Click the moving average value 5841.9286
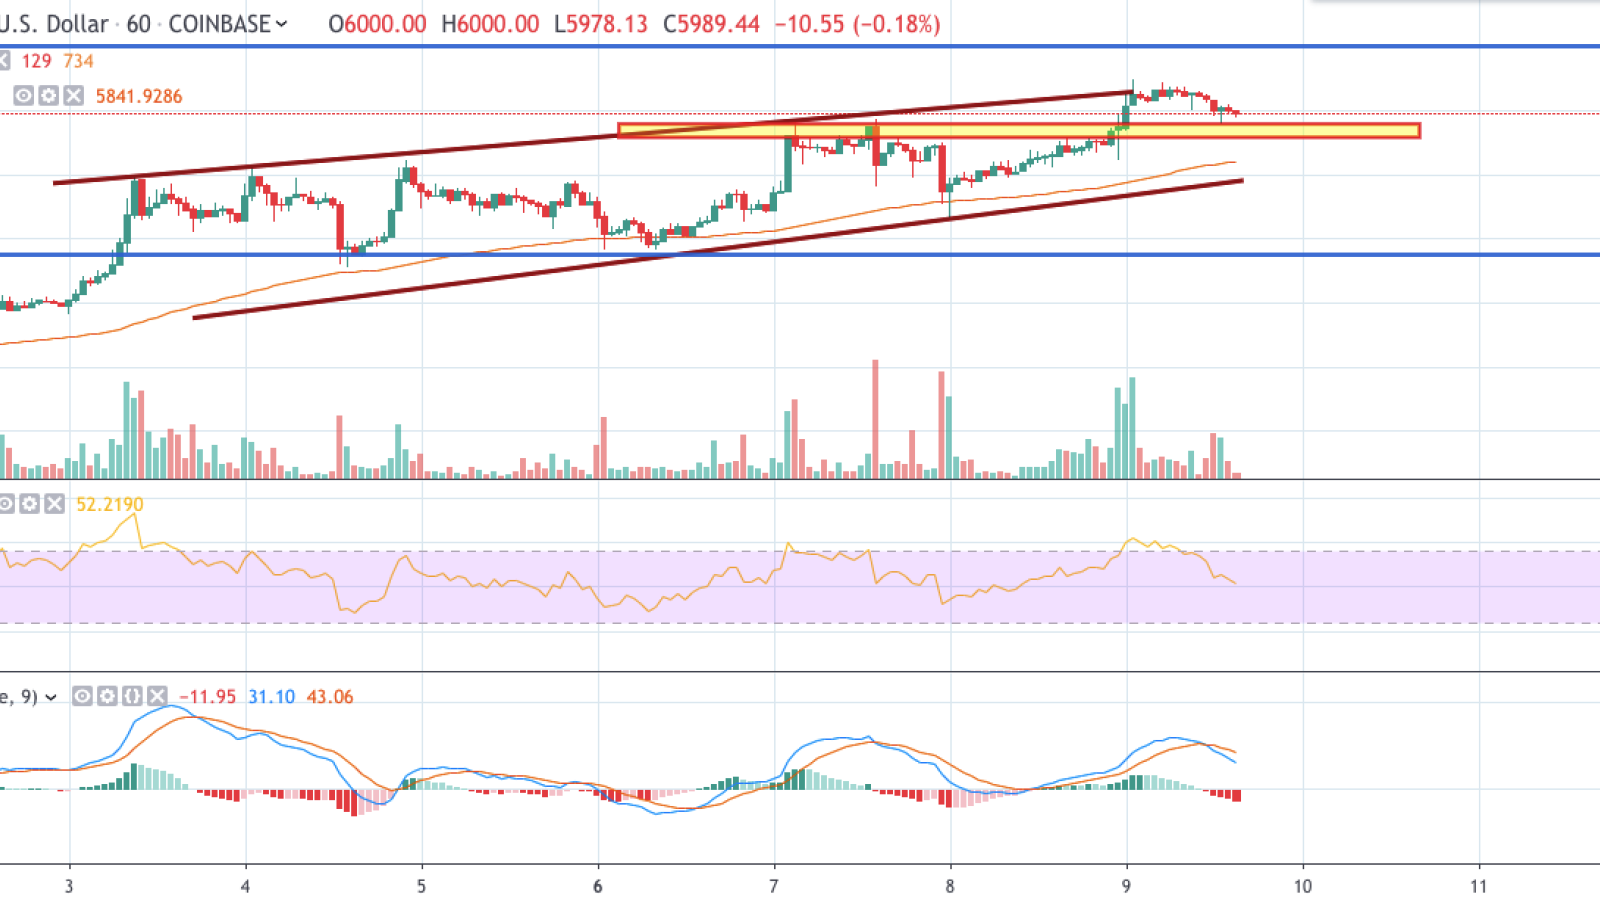Image resolution: width=1600 pixels, height=900 pixels. [x=139, y=96]
